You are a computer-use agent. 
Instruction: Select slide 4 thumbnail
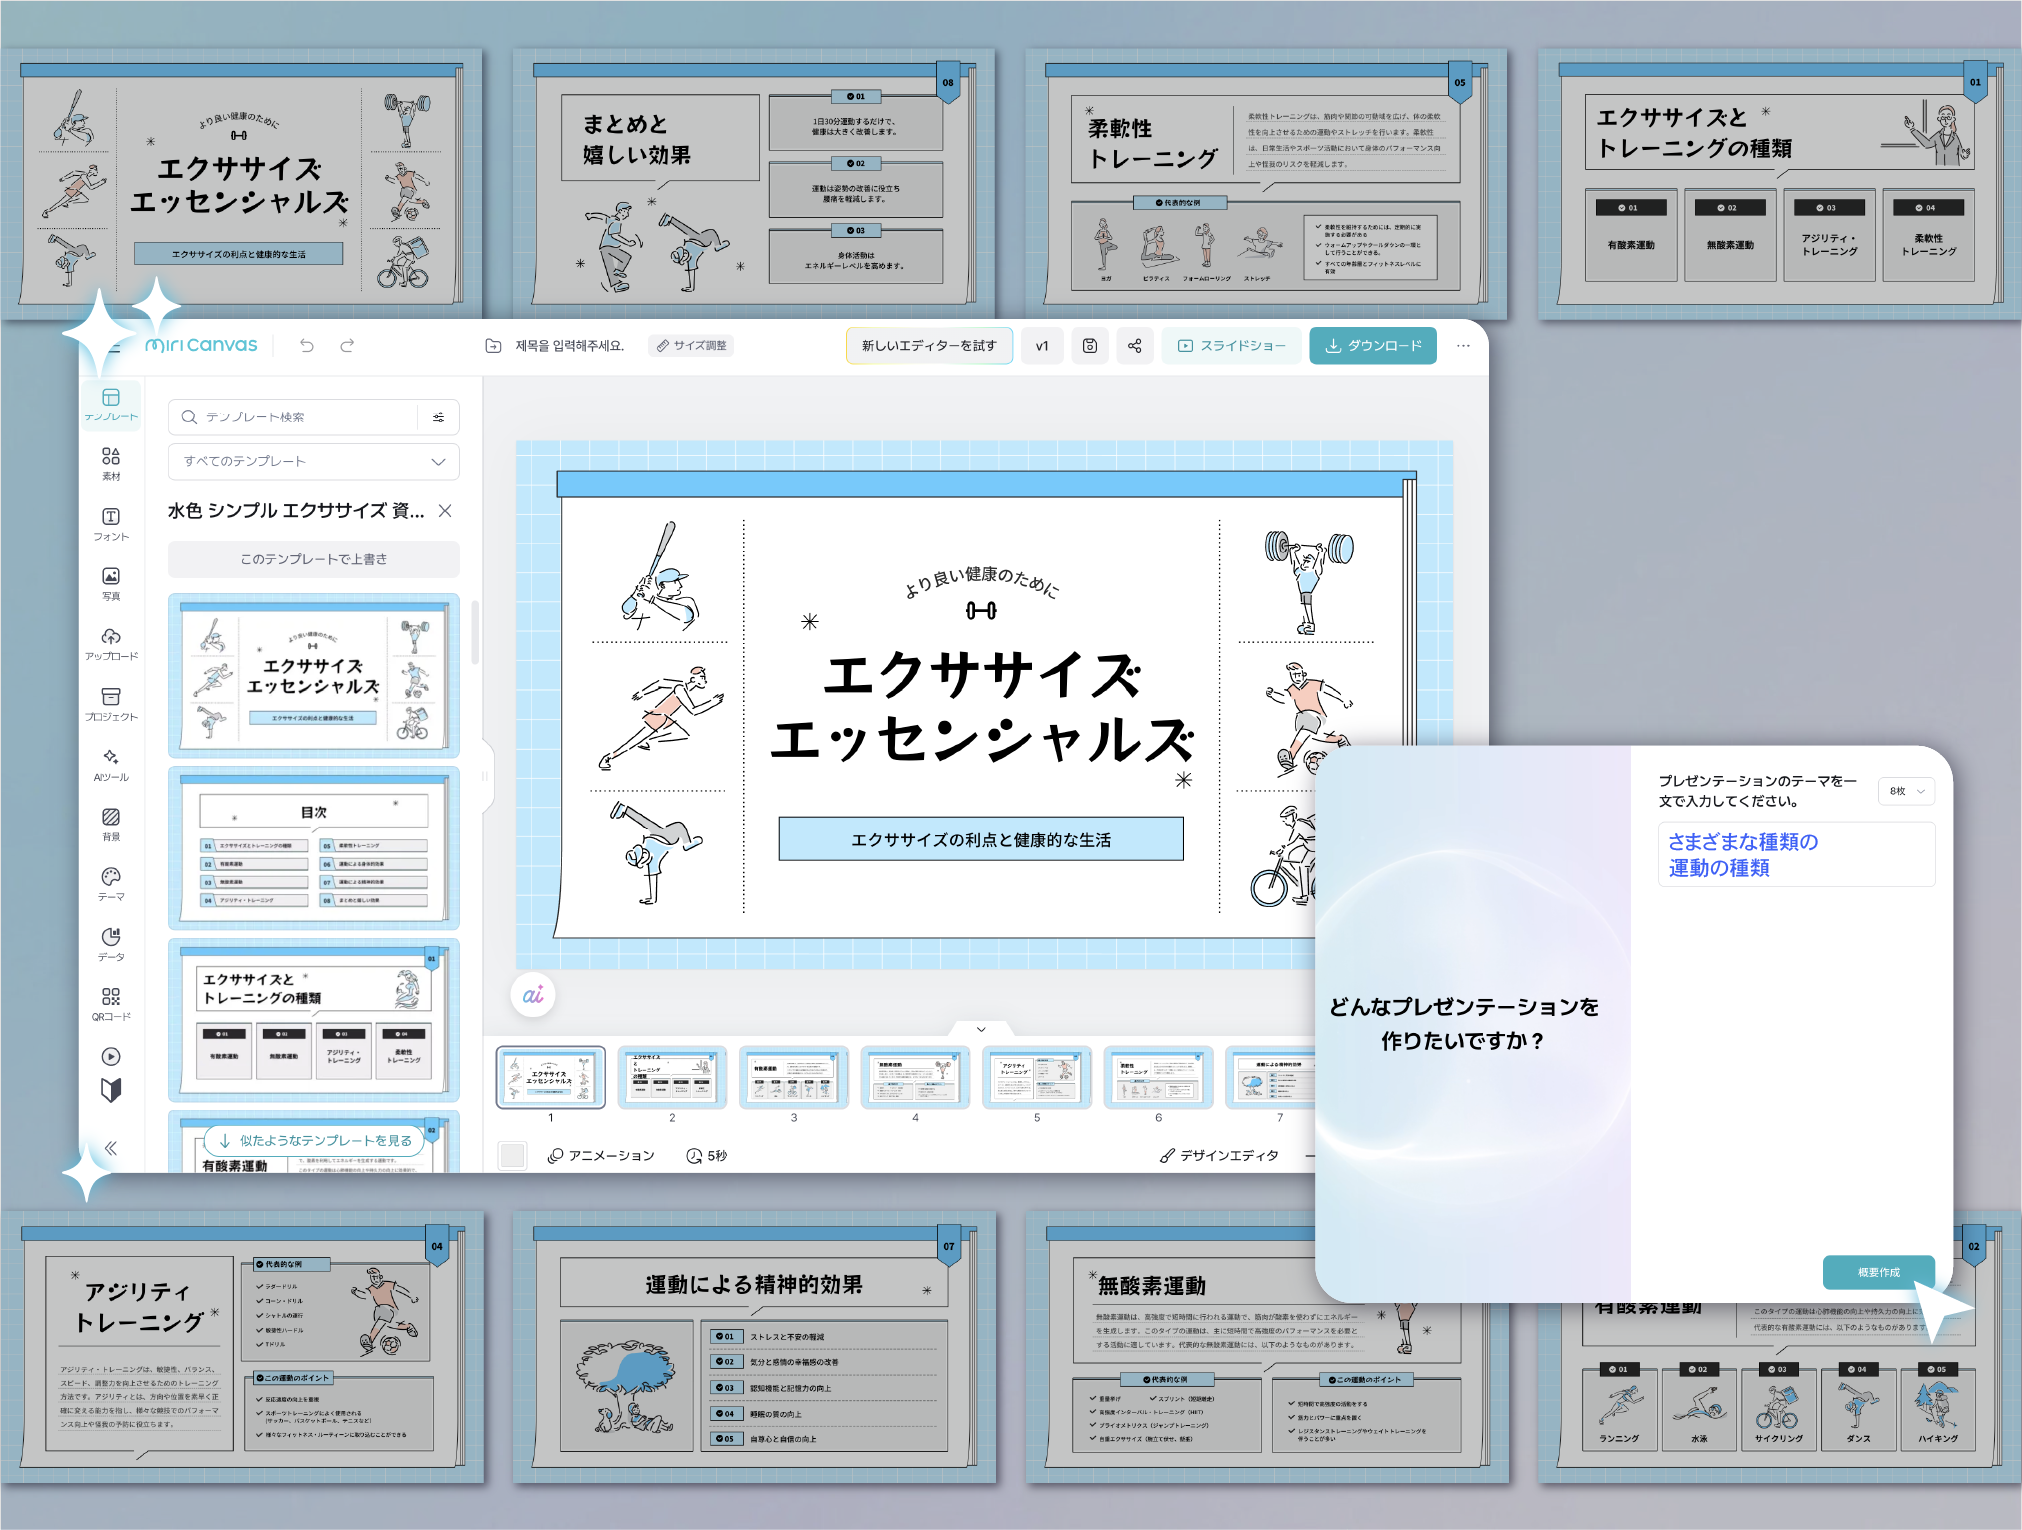tap(915, 1077)
